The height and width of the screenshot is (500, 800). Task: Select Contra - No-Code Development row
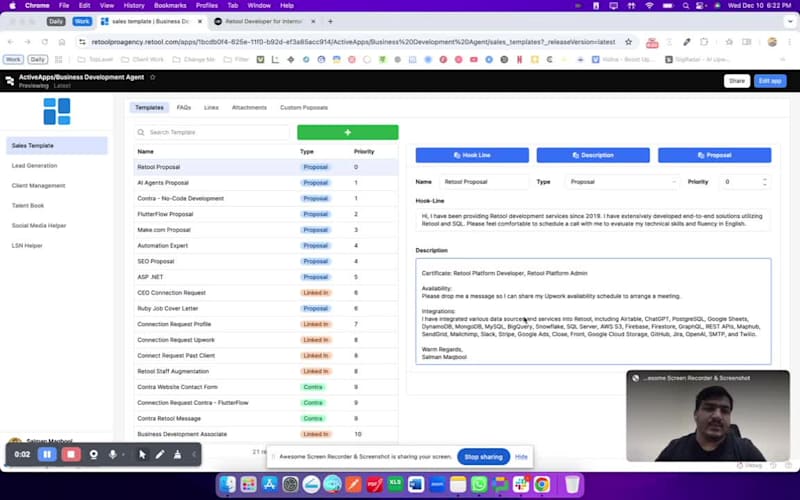(265, 198)
